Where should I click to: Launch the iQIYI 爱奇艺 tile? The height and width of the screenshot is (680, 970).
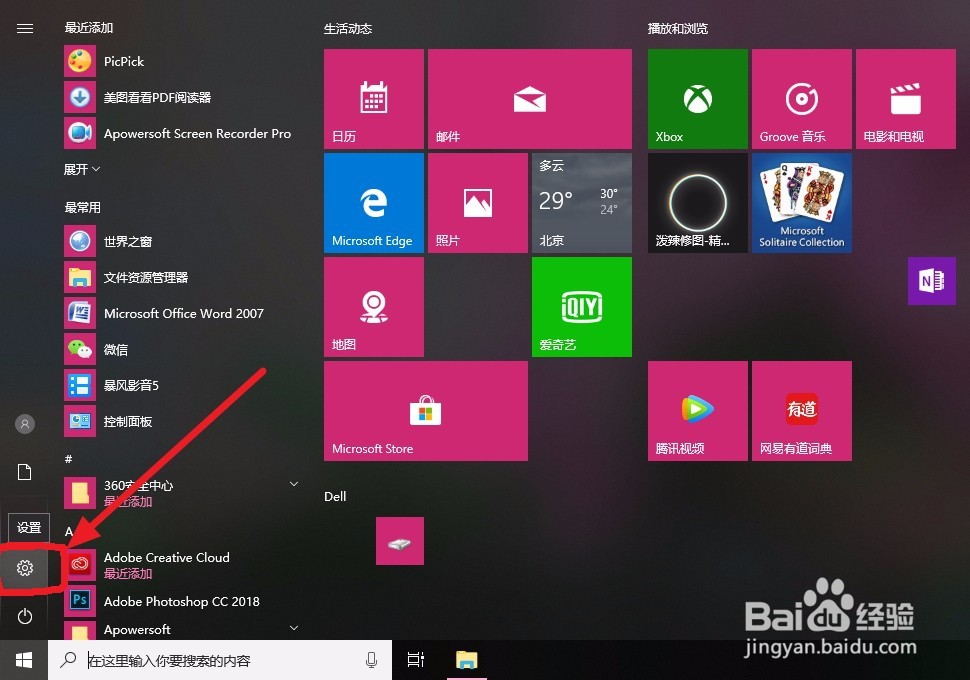[x=582, y=307]
